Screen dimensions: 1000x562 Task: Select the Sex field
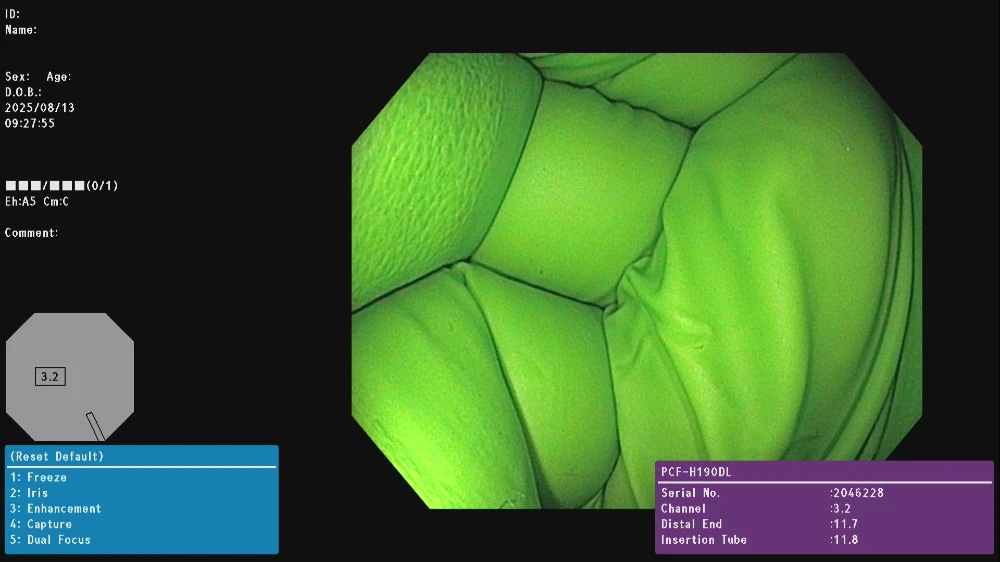pyautogui.click(x=17, y=77)
